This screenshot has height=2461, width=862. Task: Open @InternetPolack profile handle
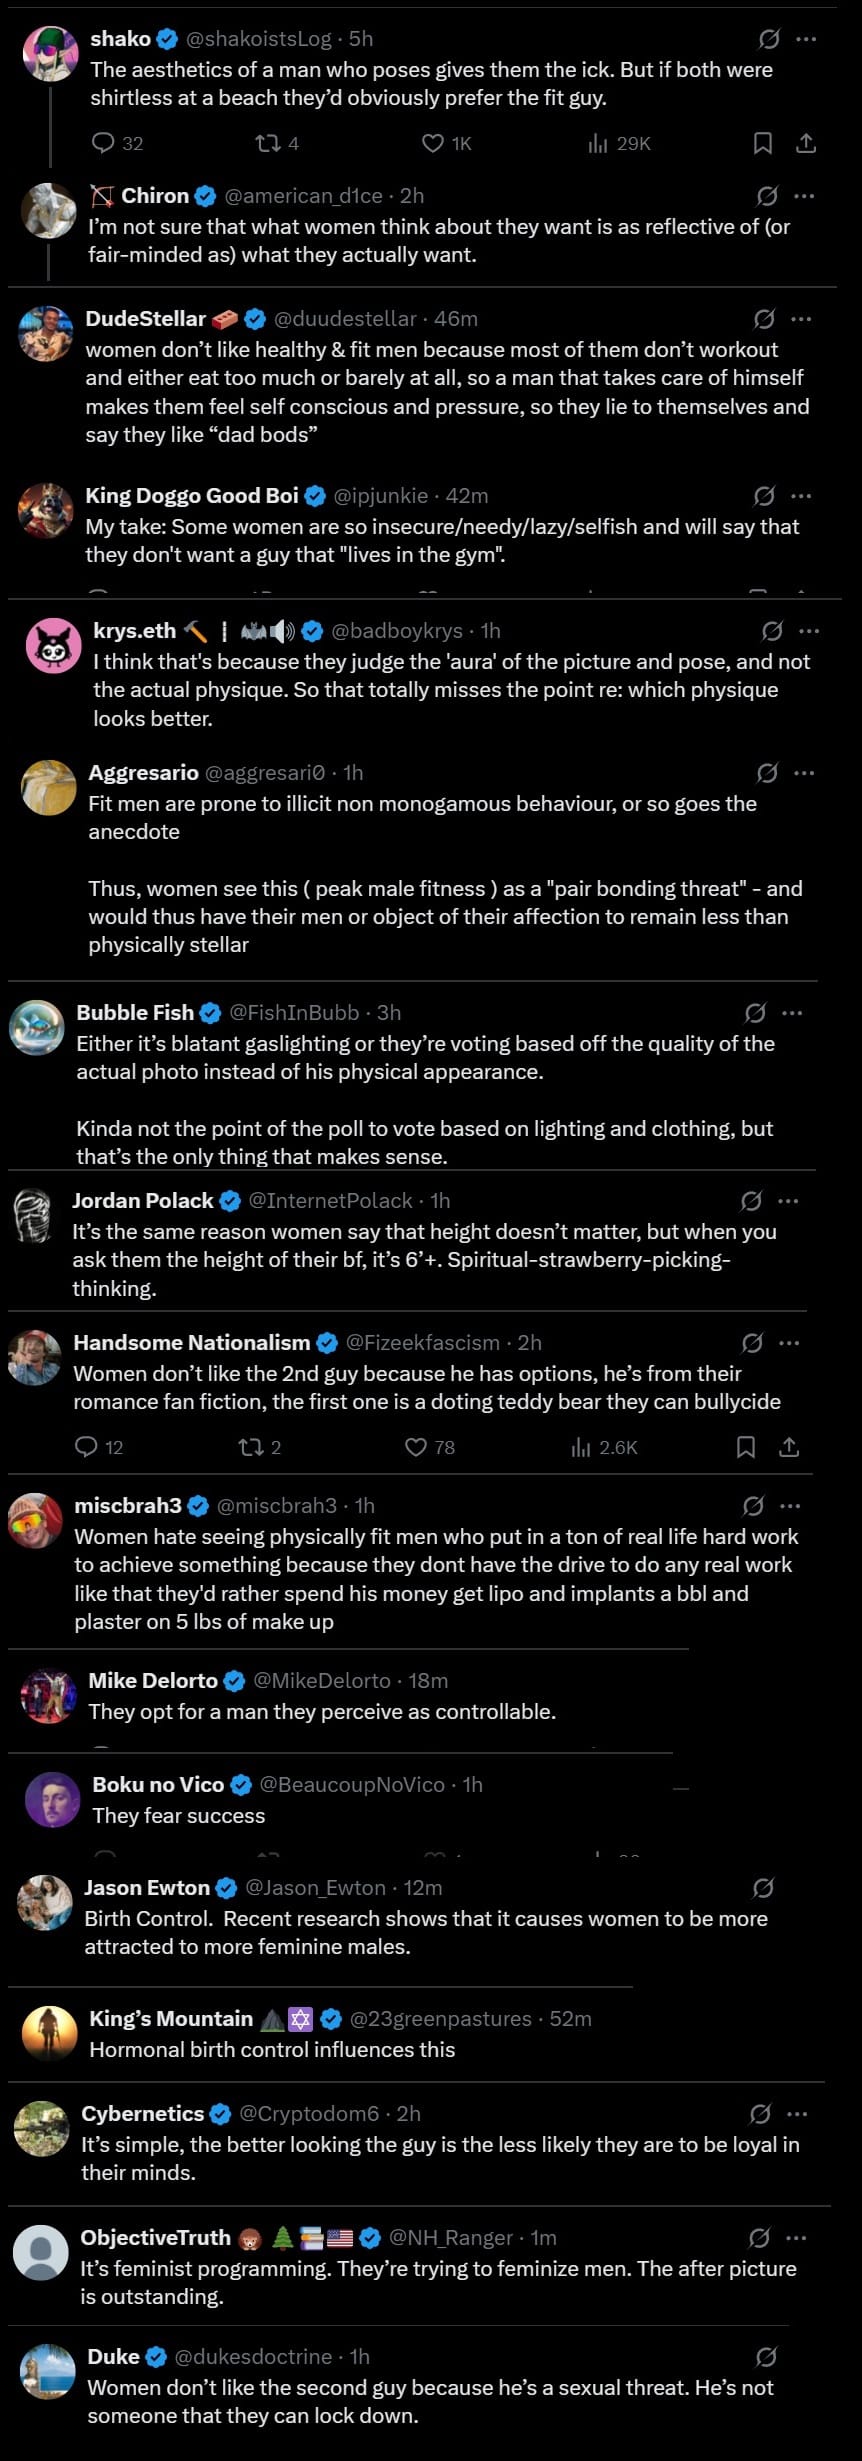coord(330,1200)
